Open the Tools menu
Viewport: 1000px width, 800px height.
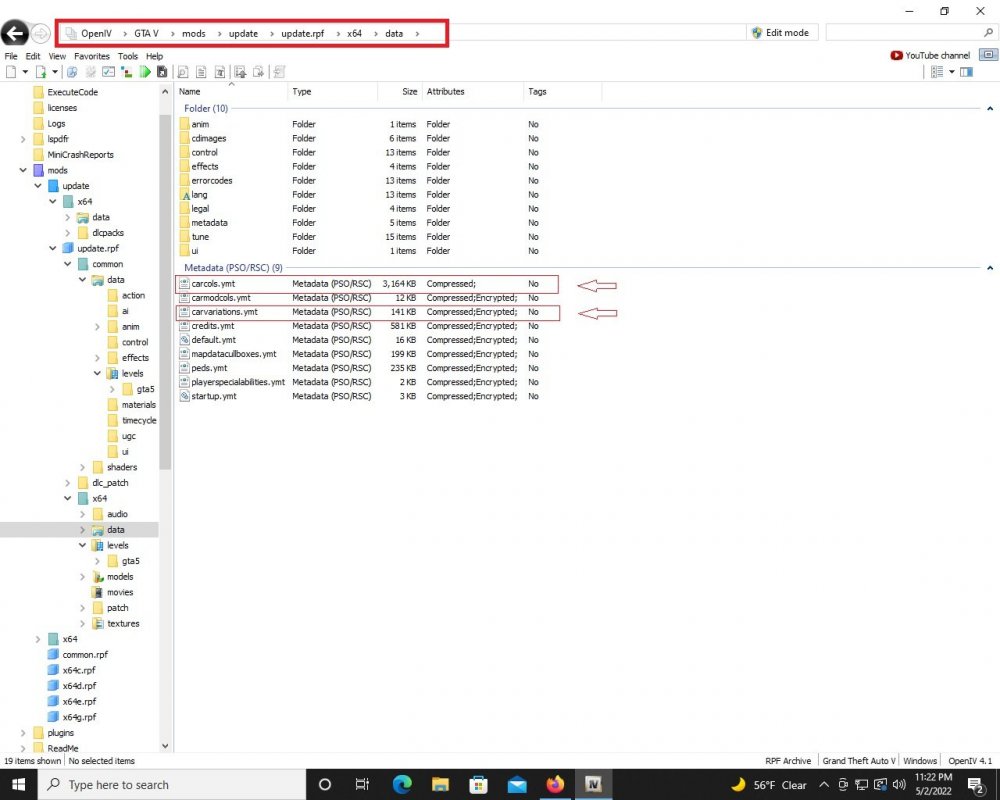pos(128,57)
